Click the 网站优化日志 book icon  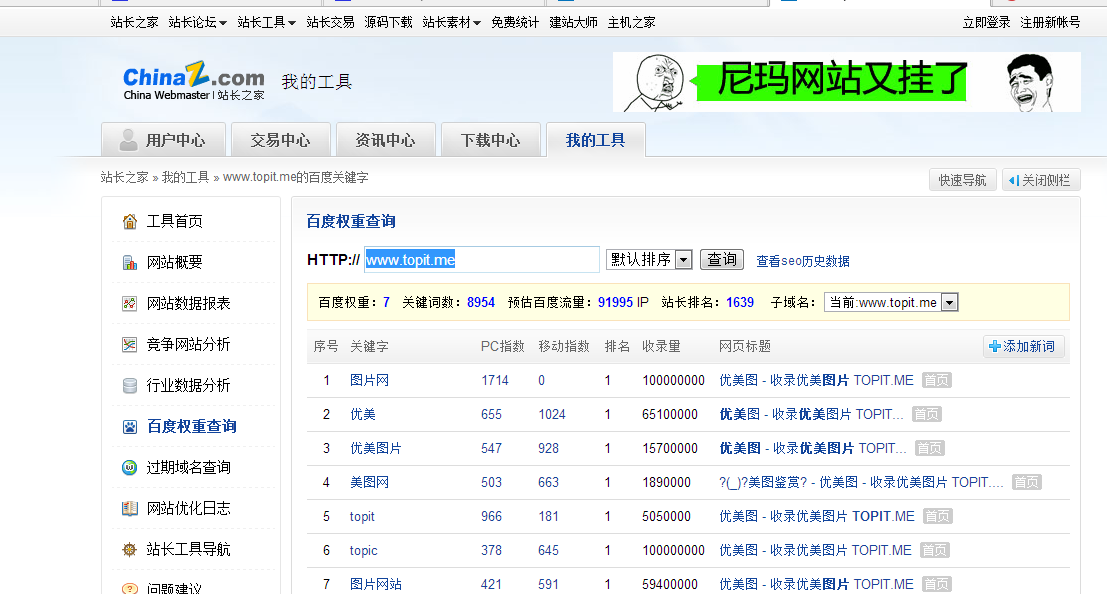[x=130, y=509]
